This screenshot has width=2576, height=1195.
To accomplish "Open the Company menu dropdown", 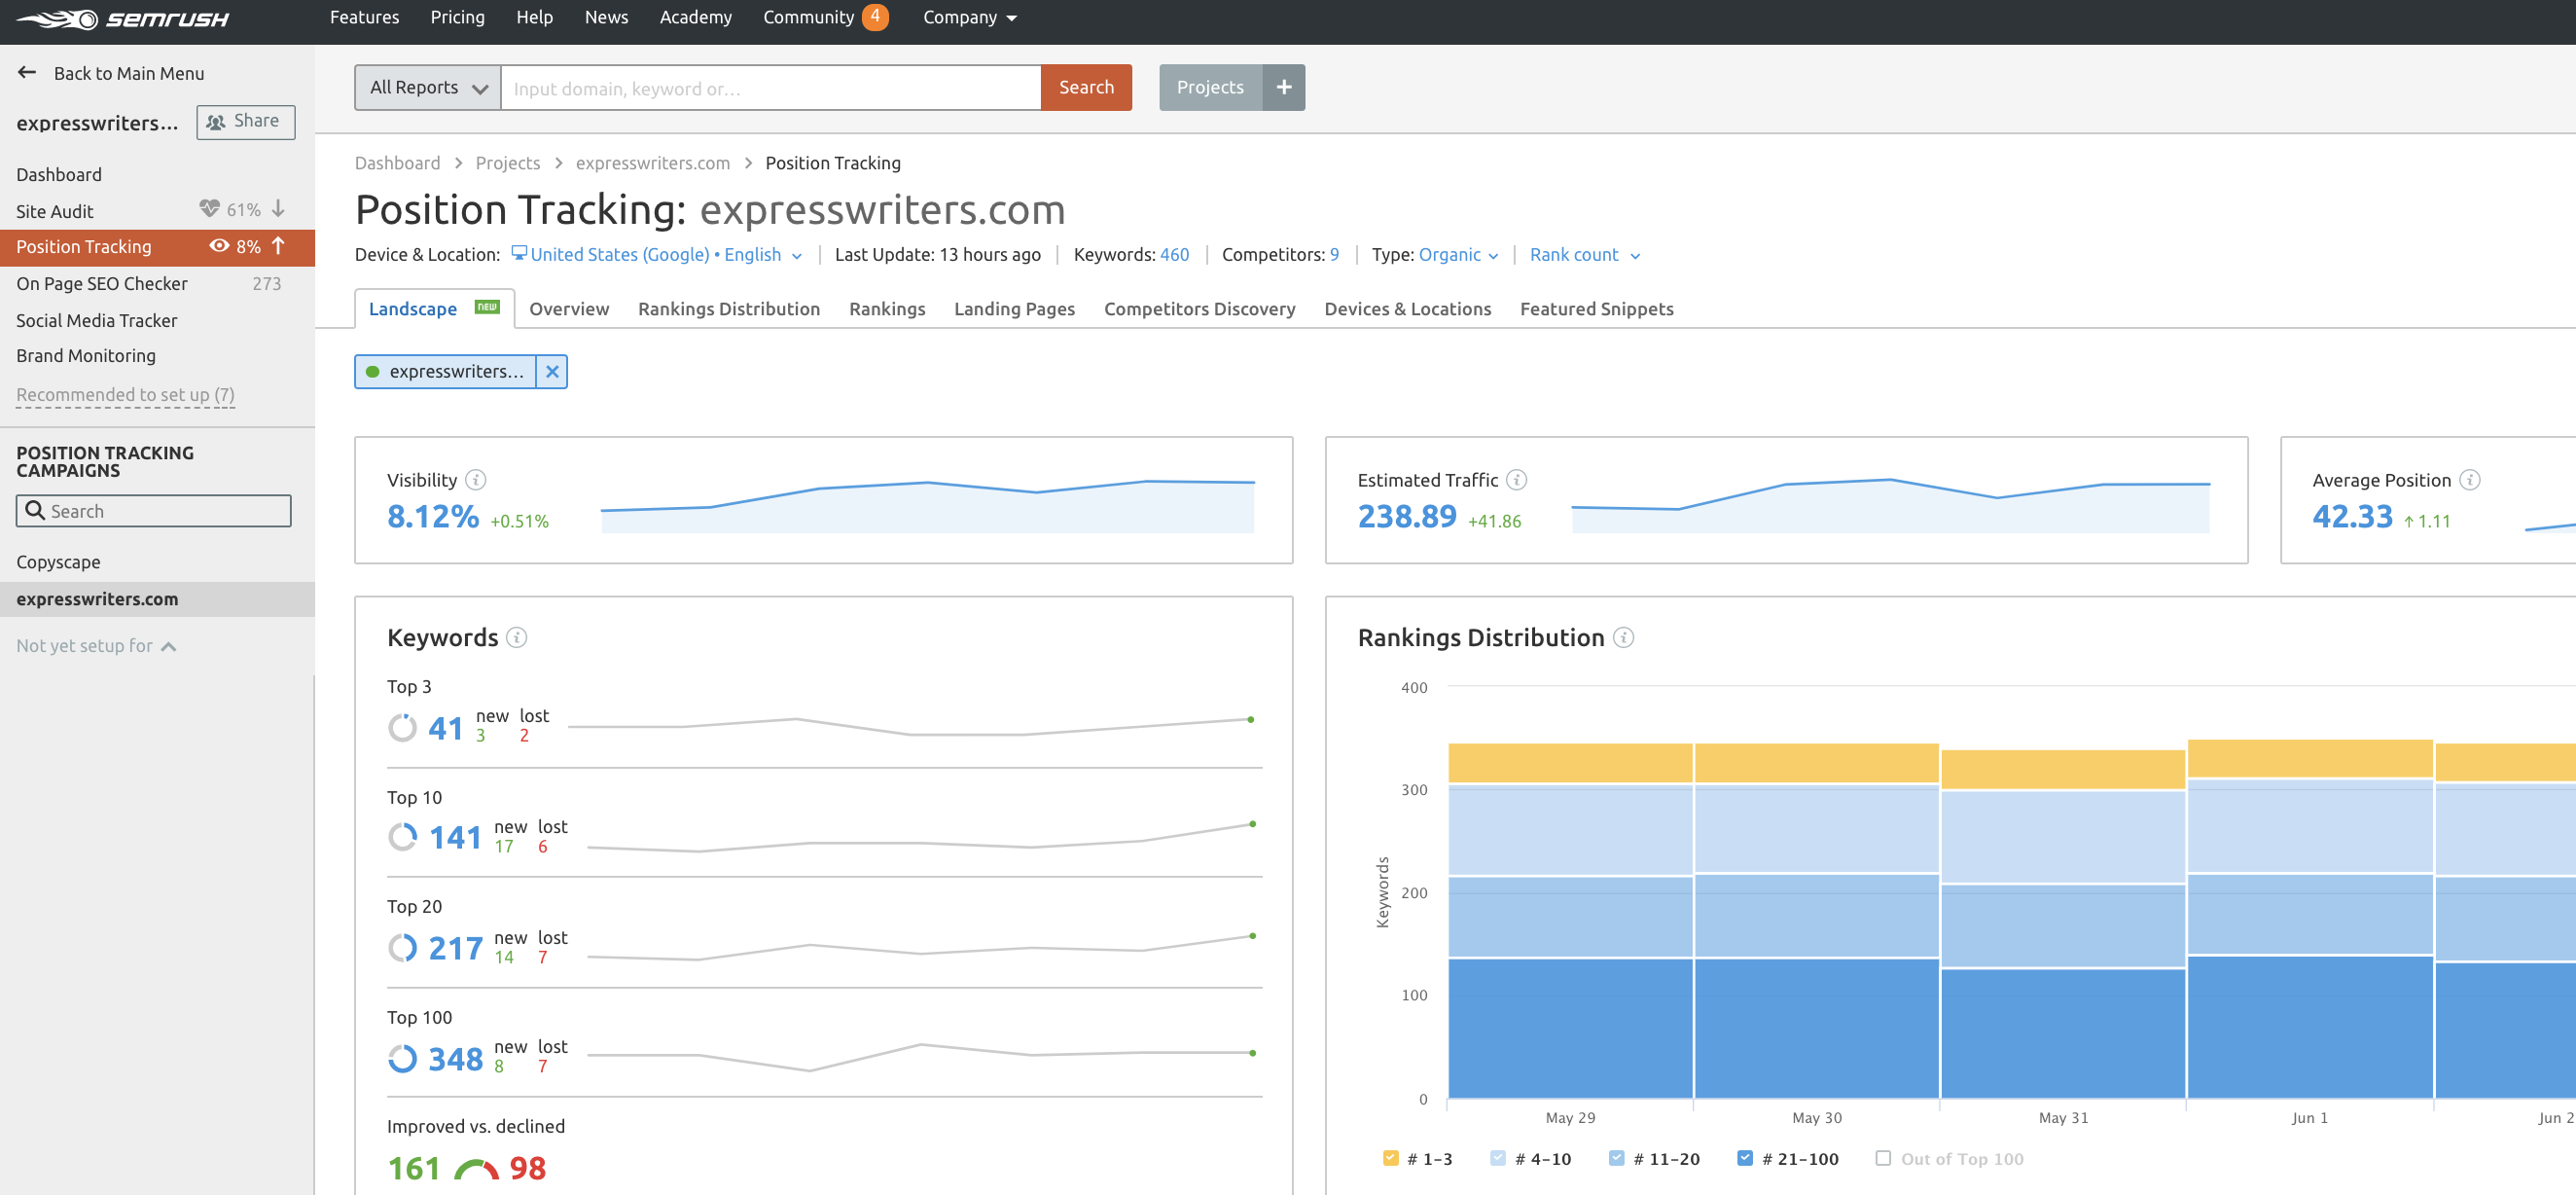I will point(969,17).
